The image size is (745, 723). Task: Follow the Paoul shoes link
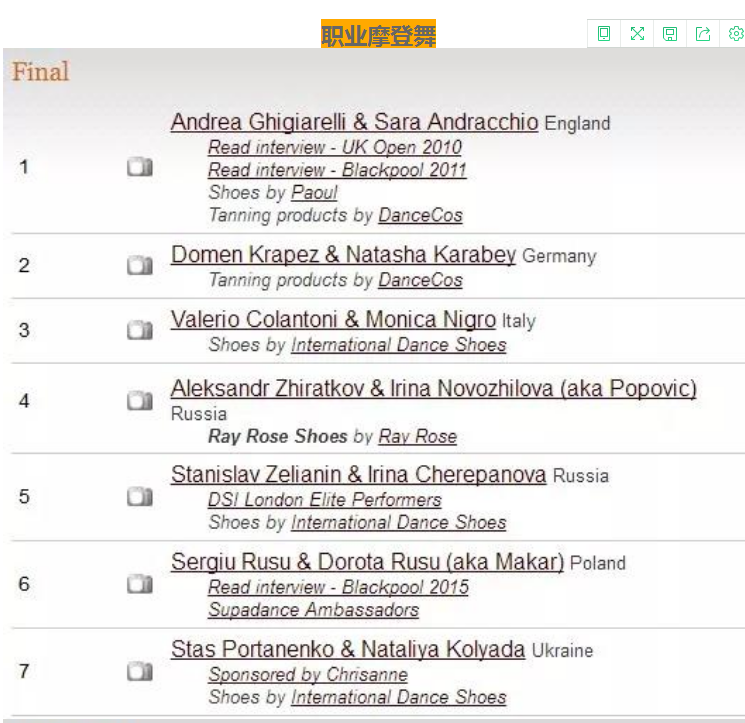[x=314, y=193]
